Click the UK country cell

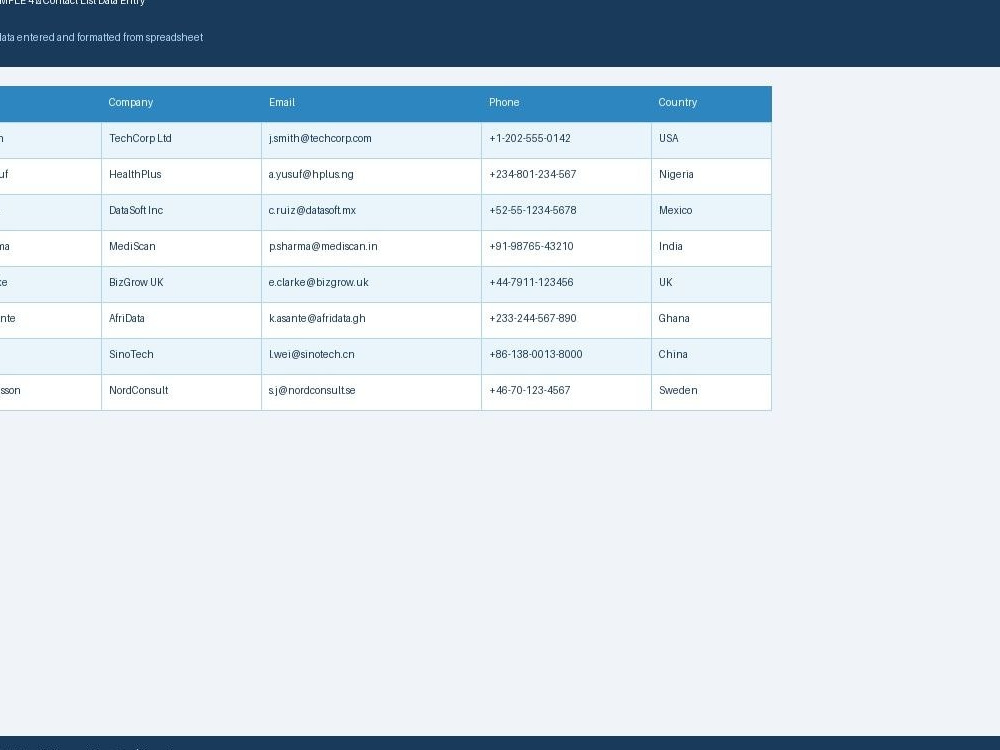711,284
